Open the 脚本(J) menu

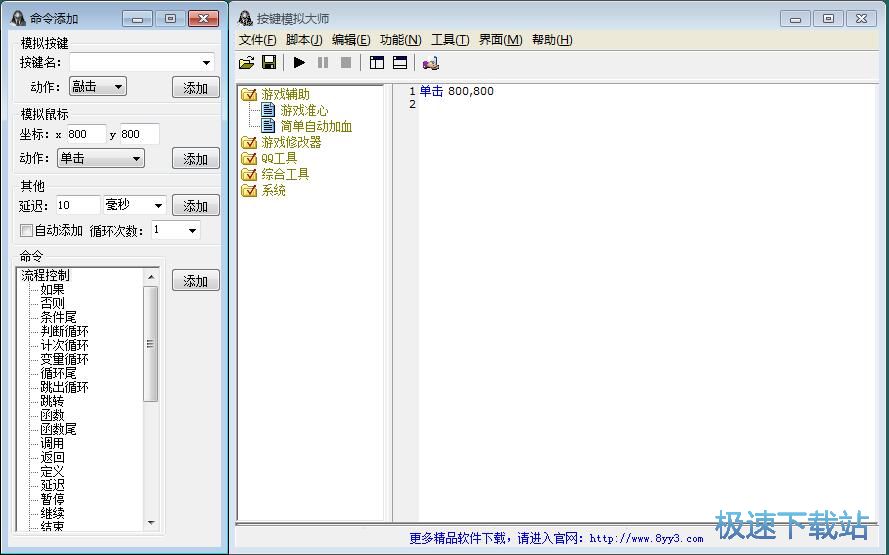tap(304, 40)
